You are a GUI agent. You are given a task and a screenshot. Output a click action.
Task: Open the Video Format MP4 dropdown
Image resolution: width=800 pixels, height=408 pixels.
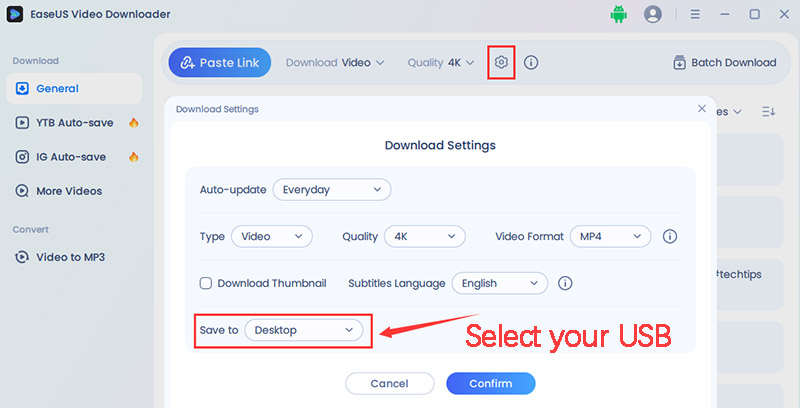coord(611,236)
